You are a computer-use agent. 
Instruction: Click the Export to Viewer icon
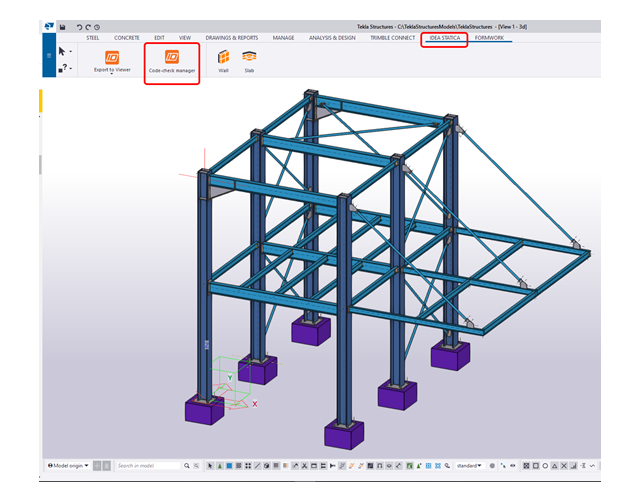112,58
